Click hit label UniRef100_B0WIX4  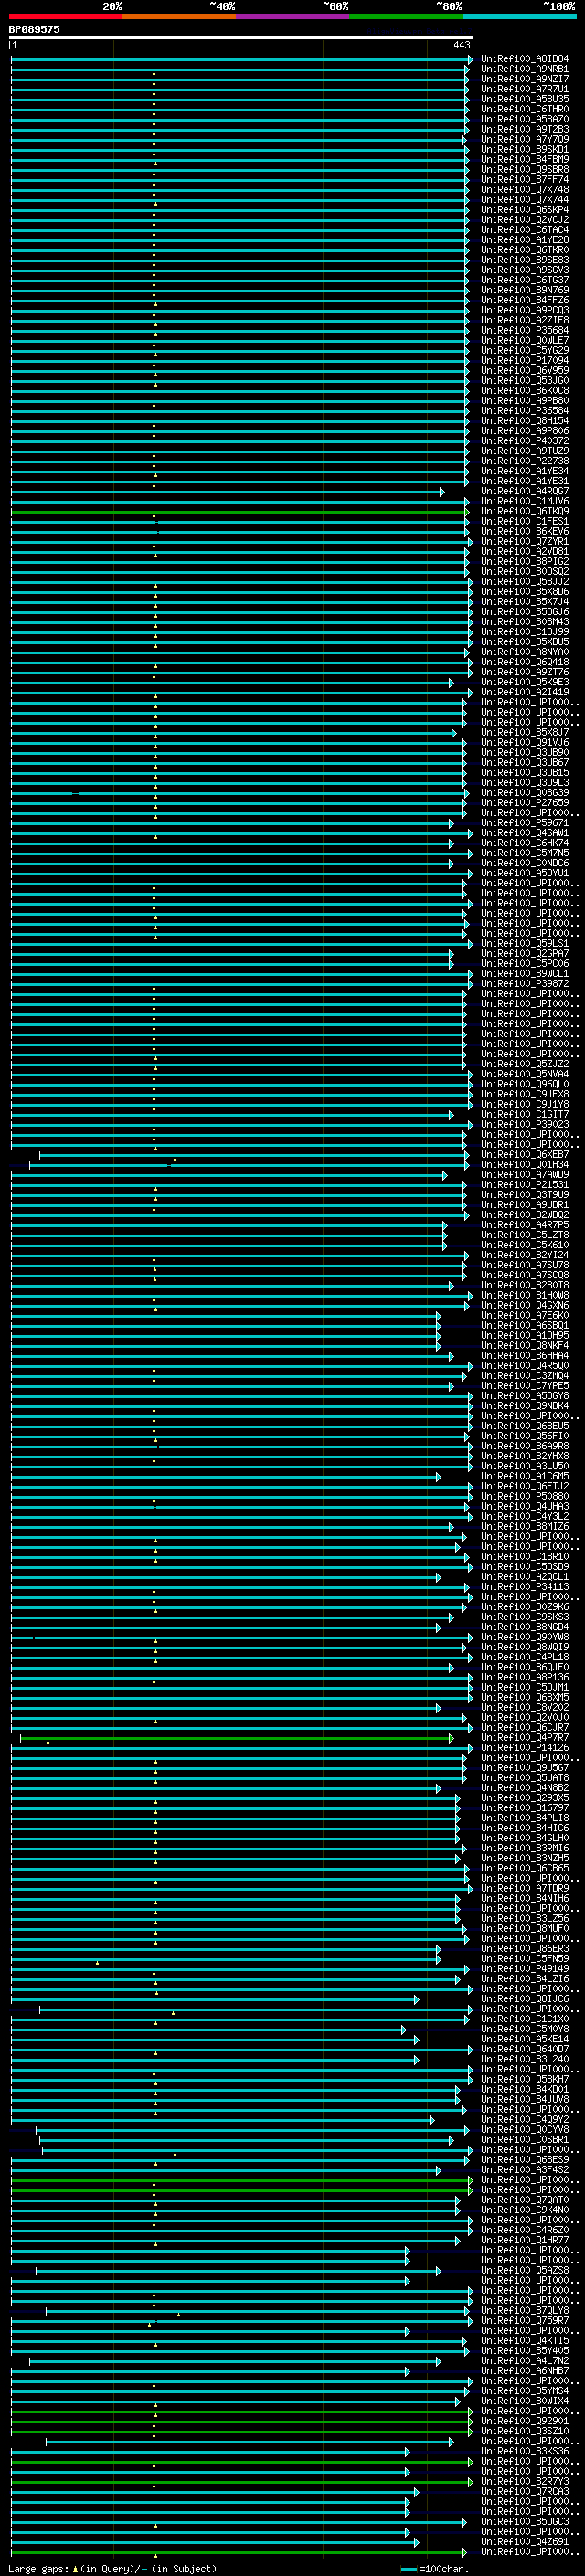[524, 2401]
